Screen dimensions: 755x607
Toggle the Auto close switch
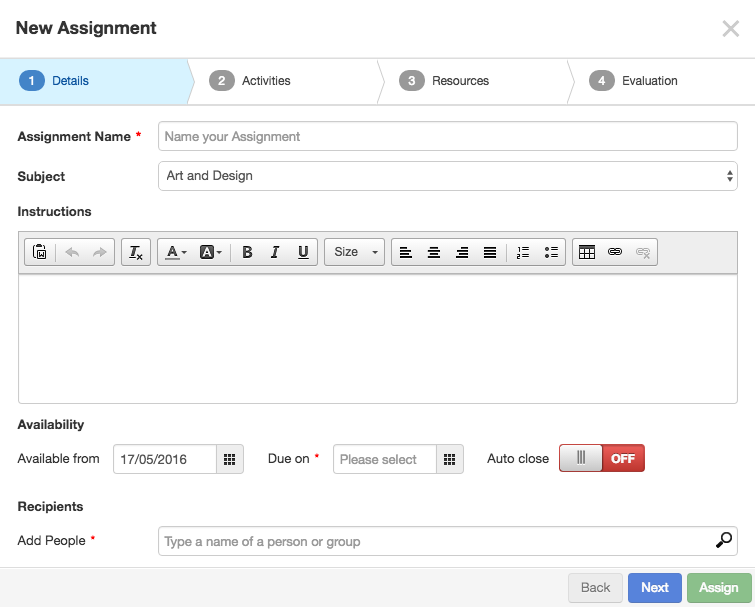click(x=602, y=458)
